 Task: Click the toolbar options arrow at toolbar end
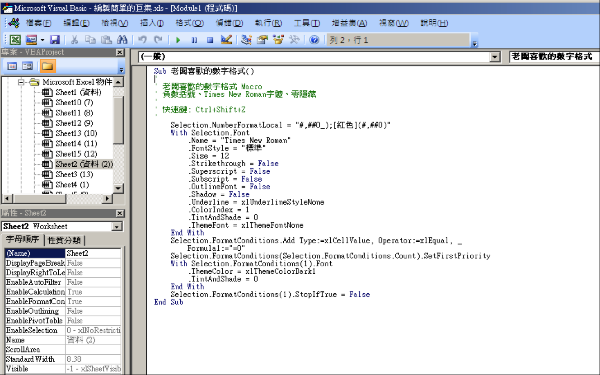pos(474,43)
